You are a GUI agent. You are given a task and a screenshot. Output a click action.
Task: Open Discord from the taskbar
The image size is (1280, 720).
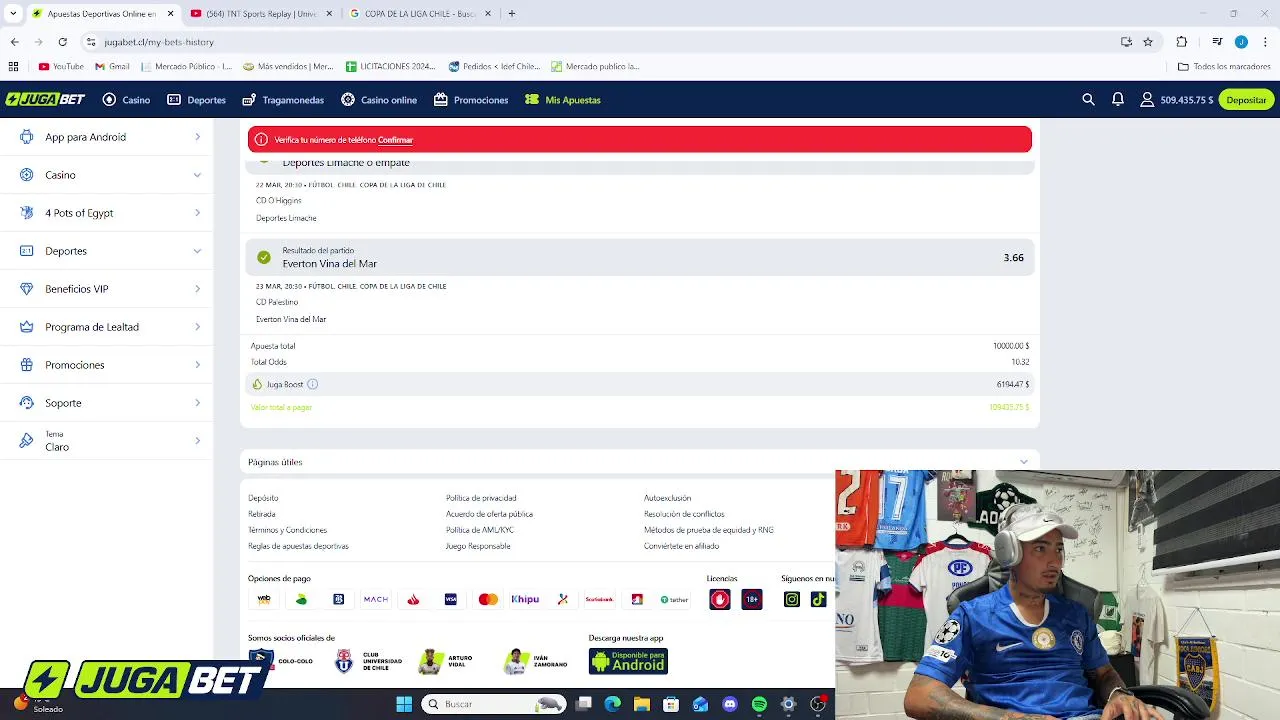(x=730, y=704)
